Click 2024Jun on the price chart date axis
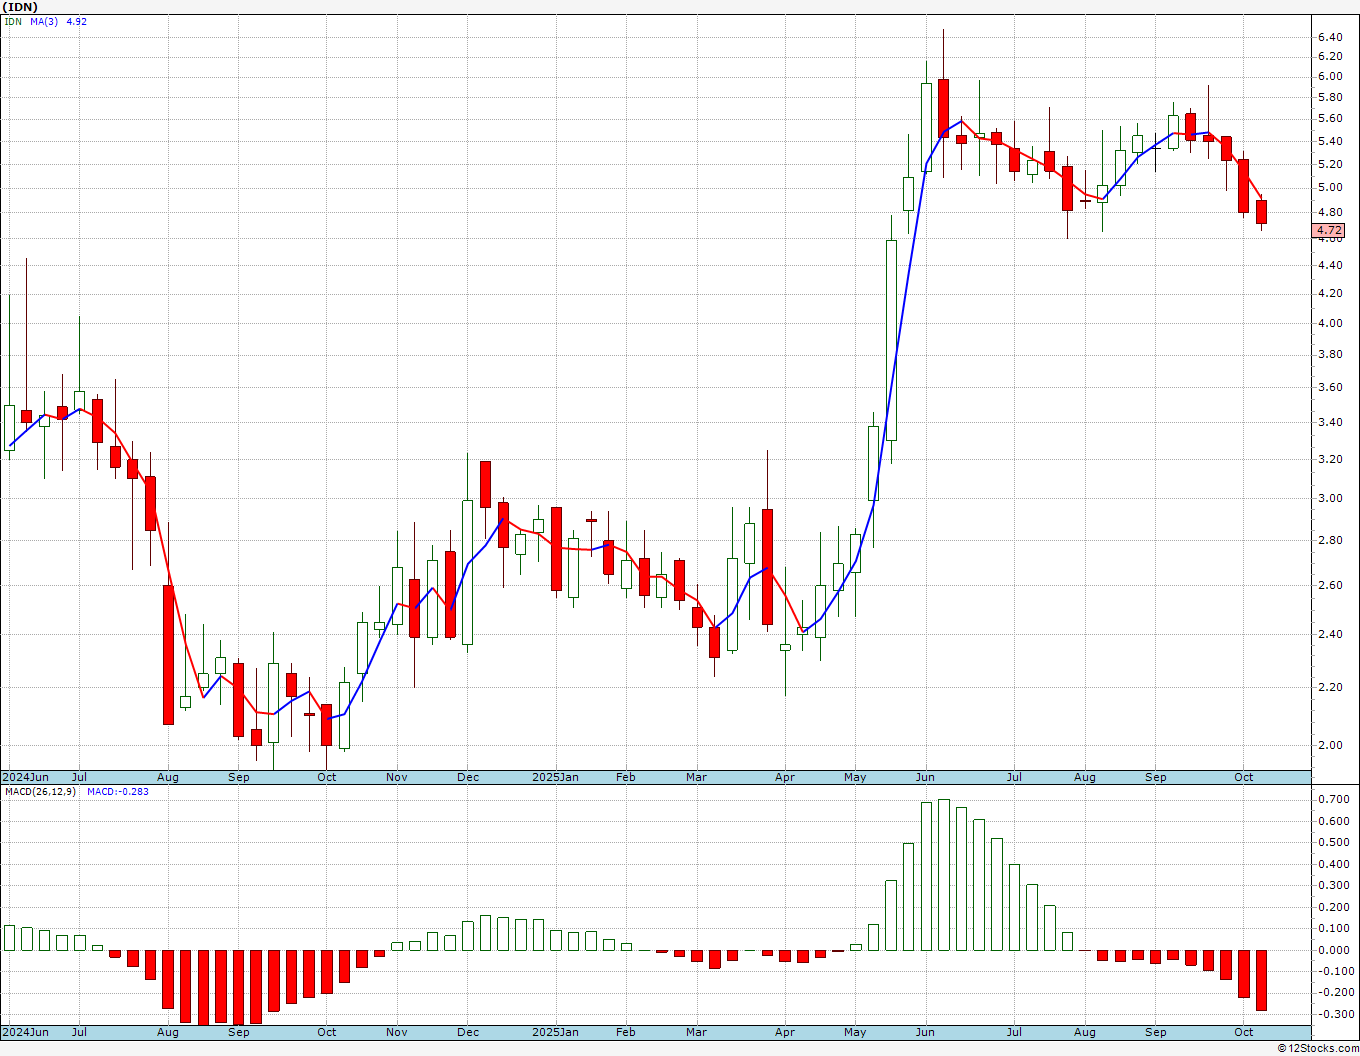 tap(25, 777)
